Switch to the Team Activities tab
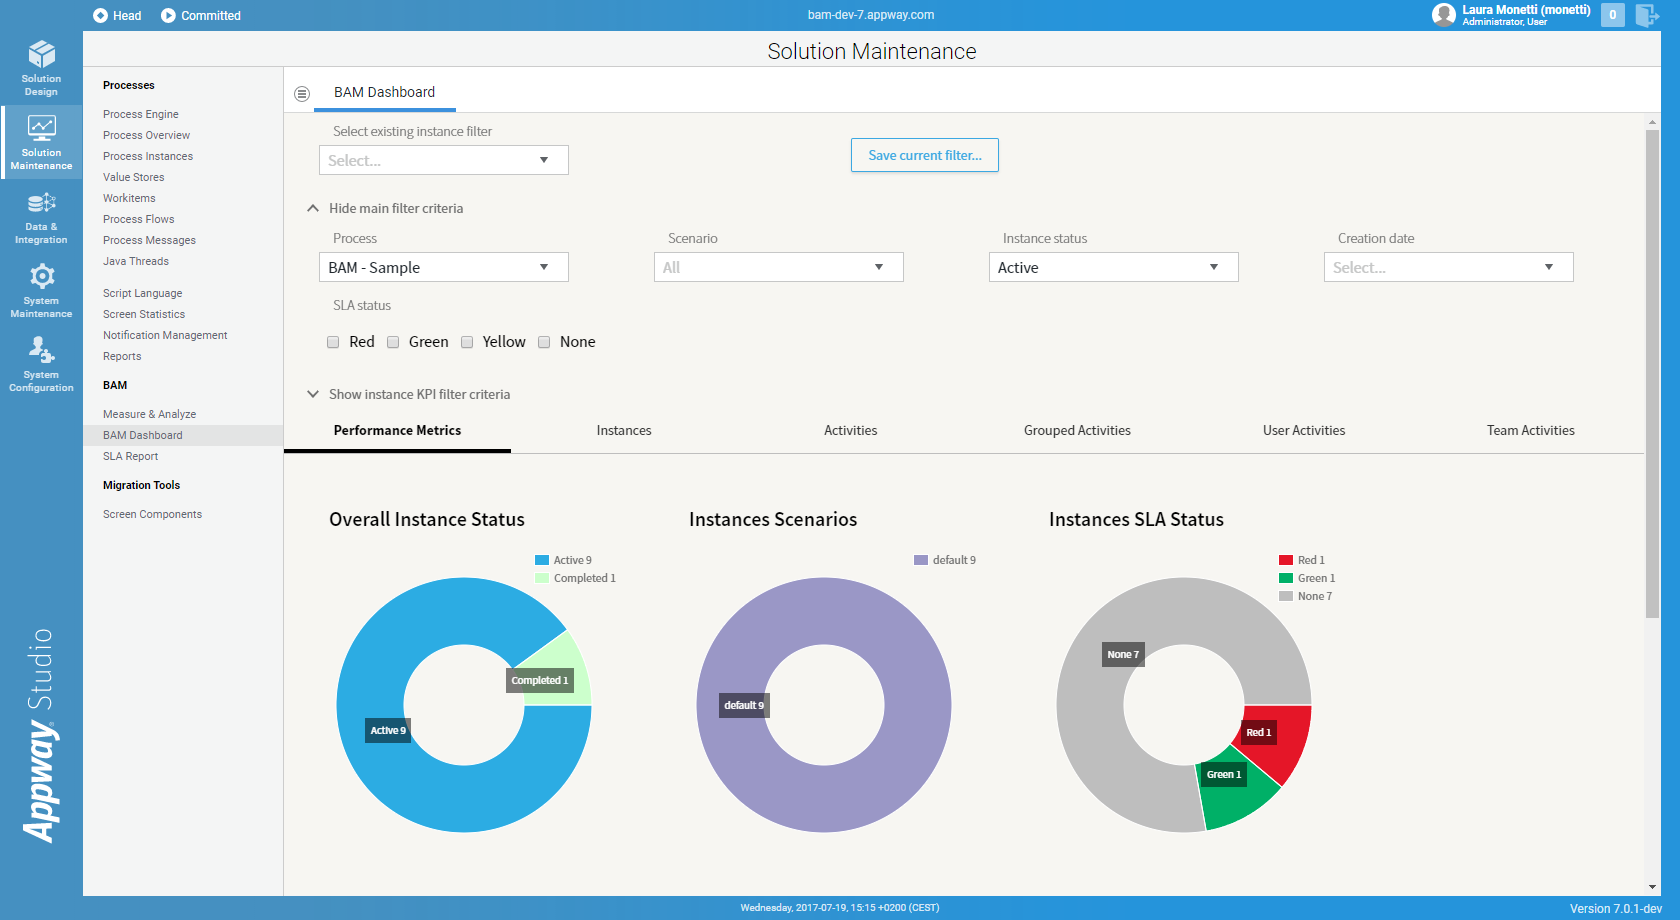This screenshot has width=1680, height=920. pyautogui.click(x=1531, y=430)
